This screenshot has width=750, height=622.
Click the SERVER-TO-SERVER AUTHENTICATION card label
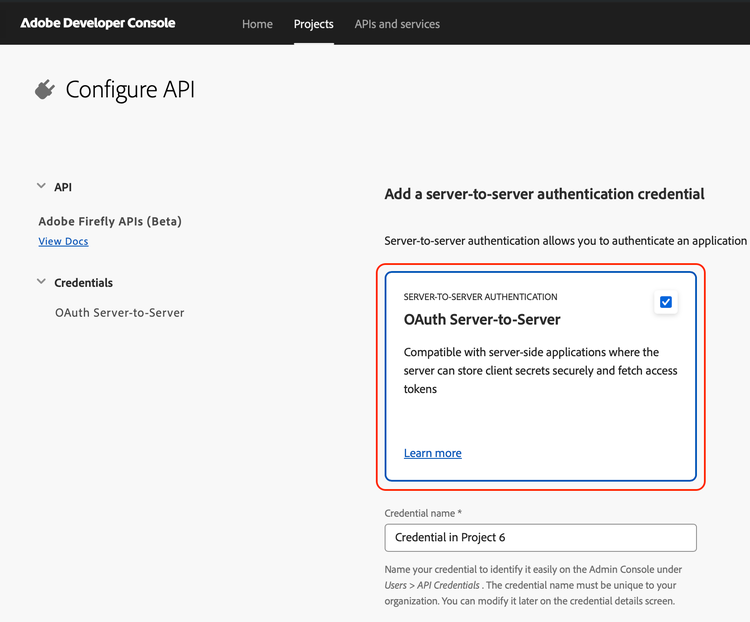click(x=480, y=297)
